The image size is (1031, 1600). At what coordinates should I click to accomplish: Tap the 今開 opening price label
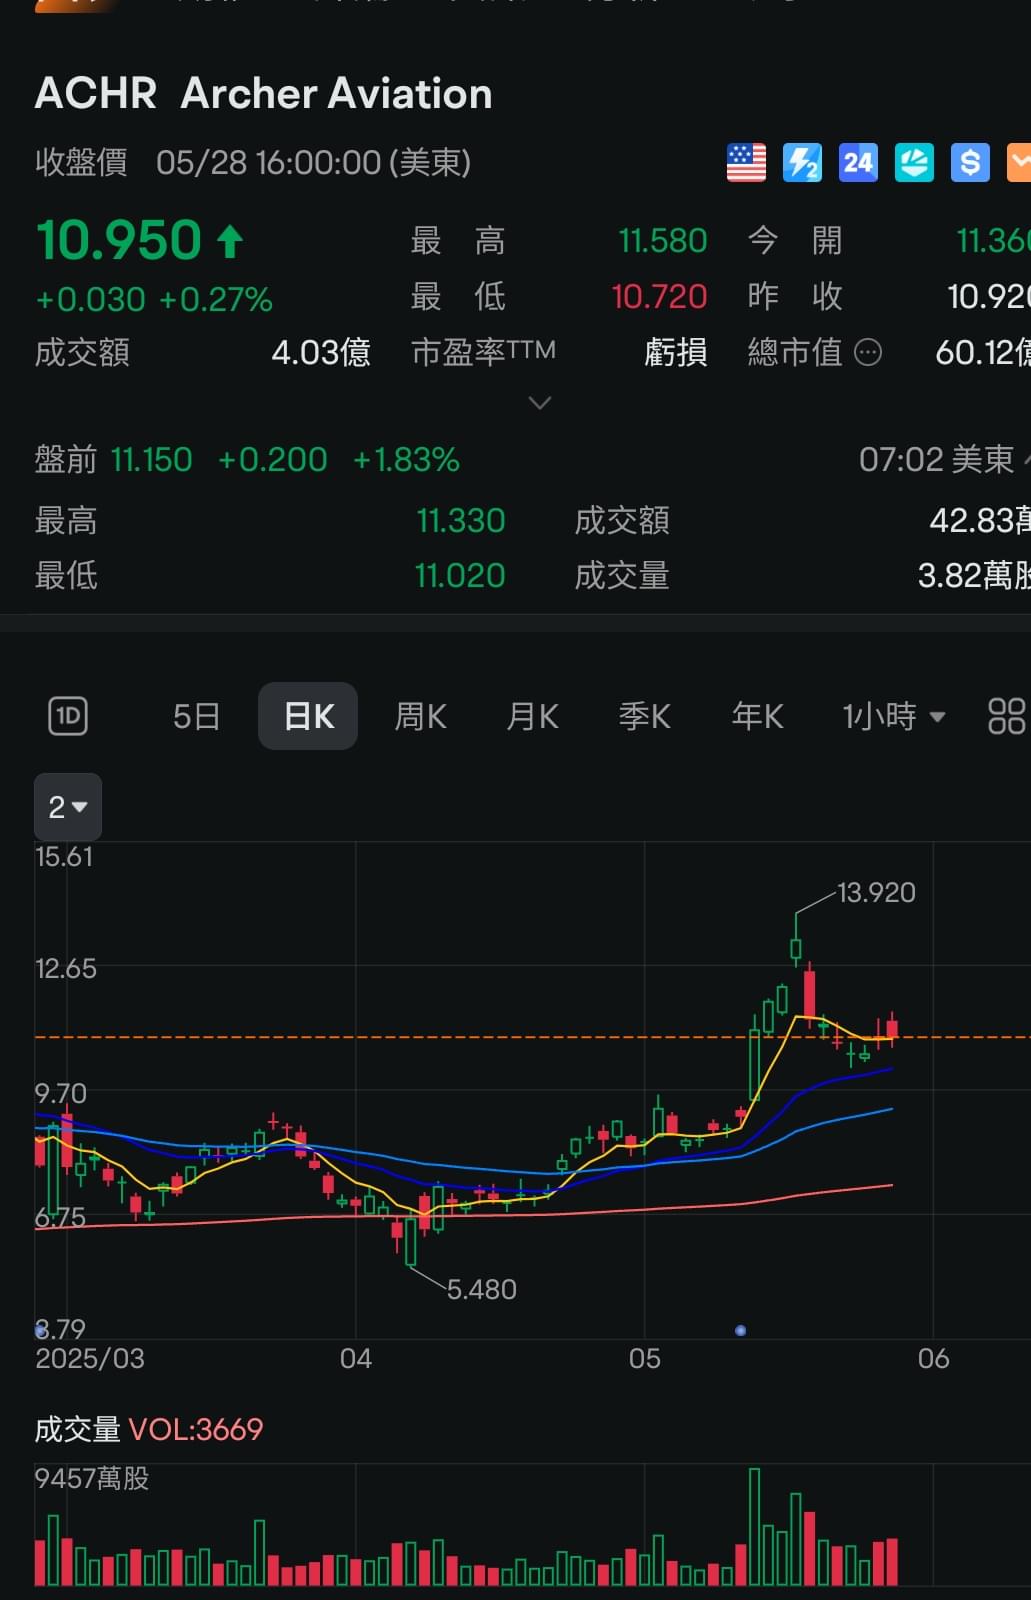tap(795, 241)
